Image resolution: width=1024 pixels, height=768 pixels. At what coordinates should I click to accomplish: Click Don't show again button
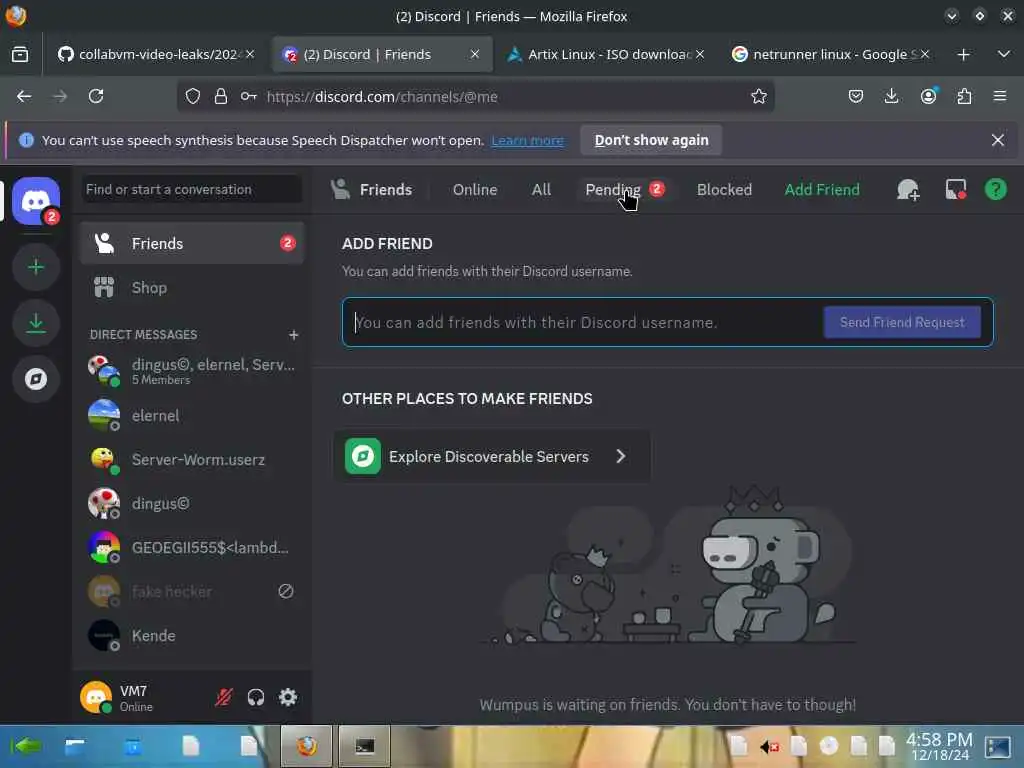651,140
